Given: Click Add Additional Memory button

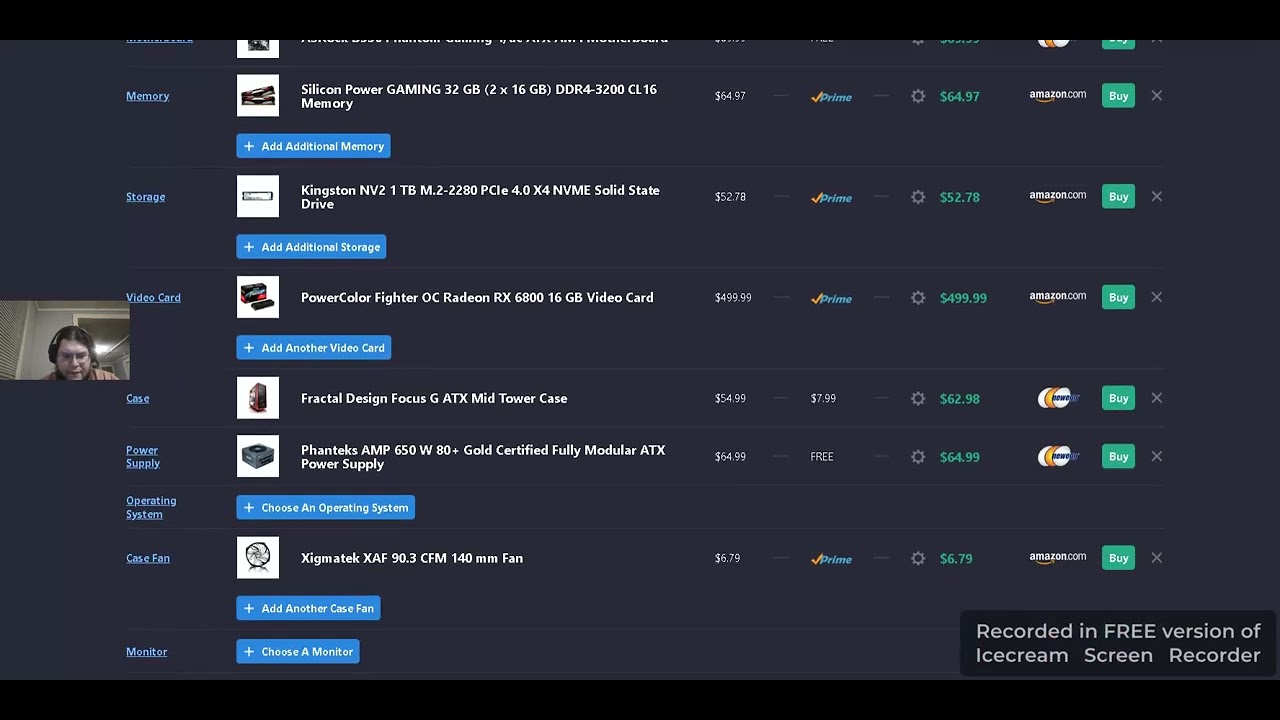Looking at the screenshot, I should pos(313,146).
